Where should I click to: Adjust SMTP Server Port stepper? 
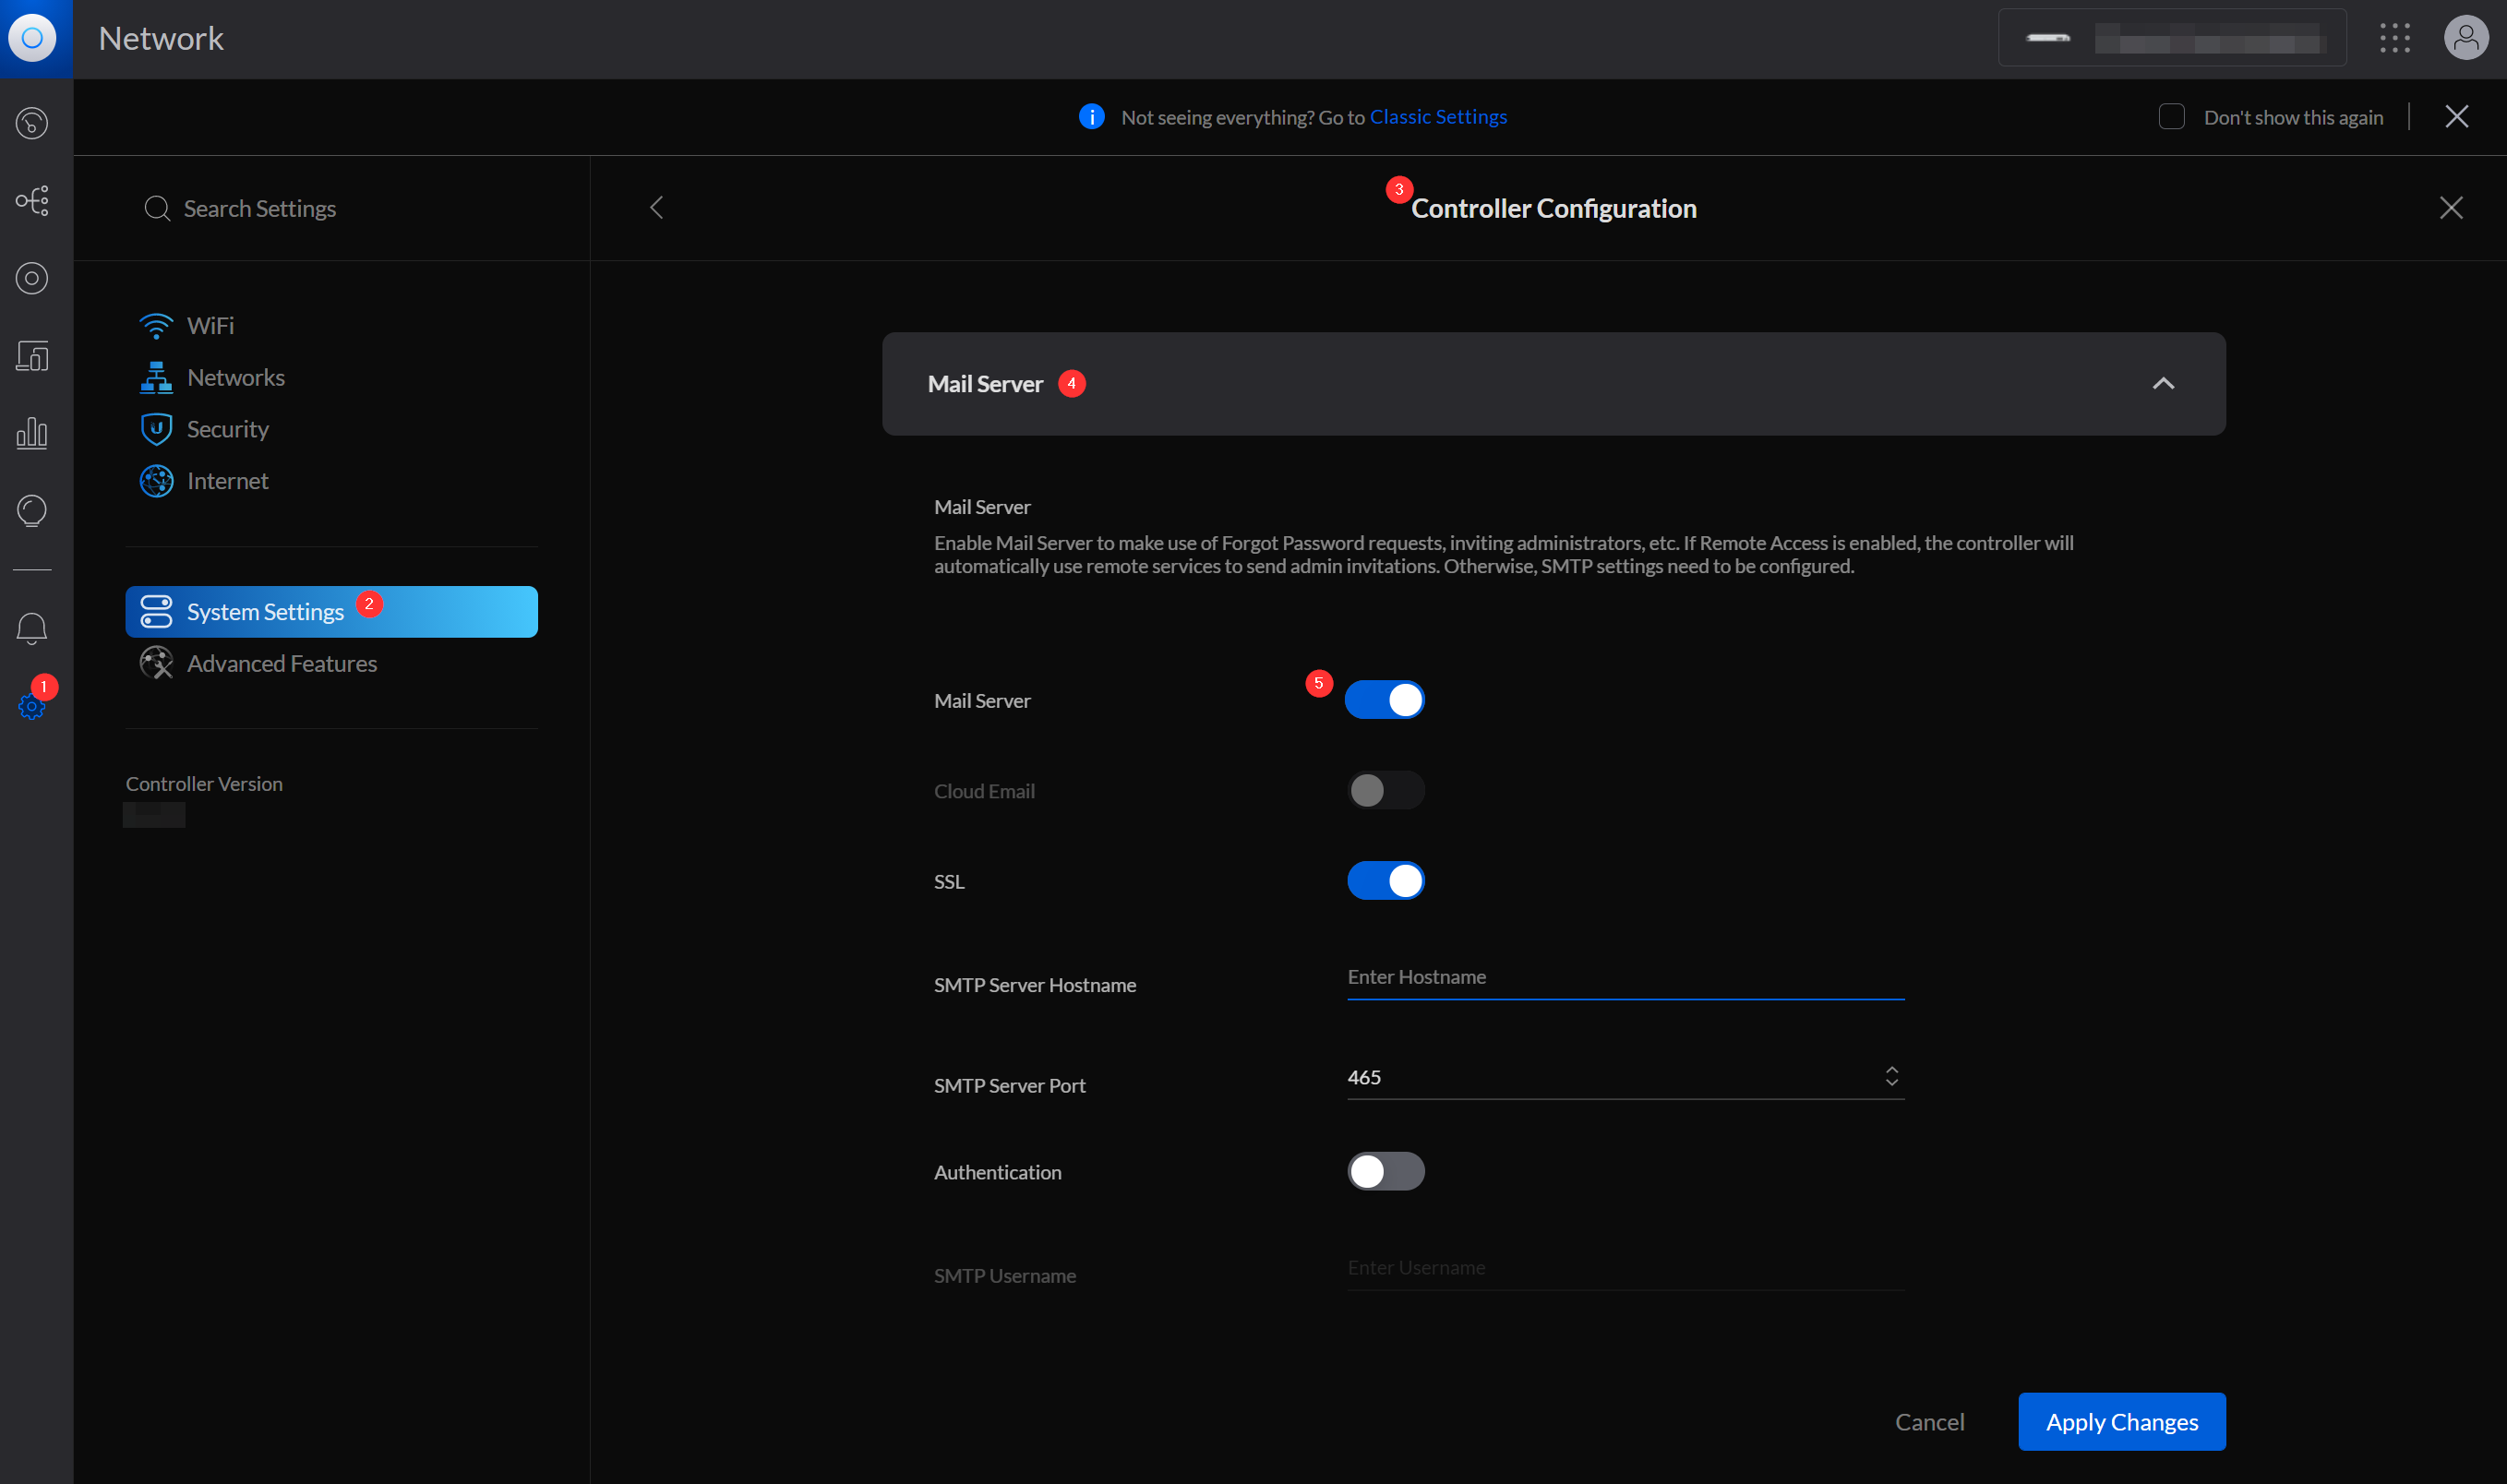point(1892,1076)
